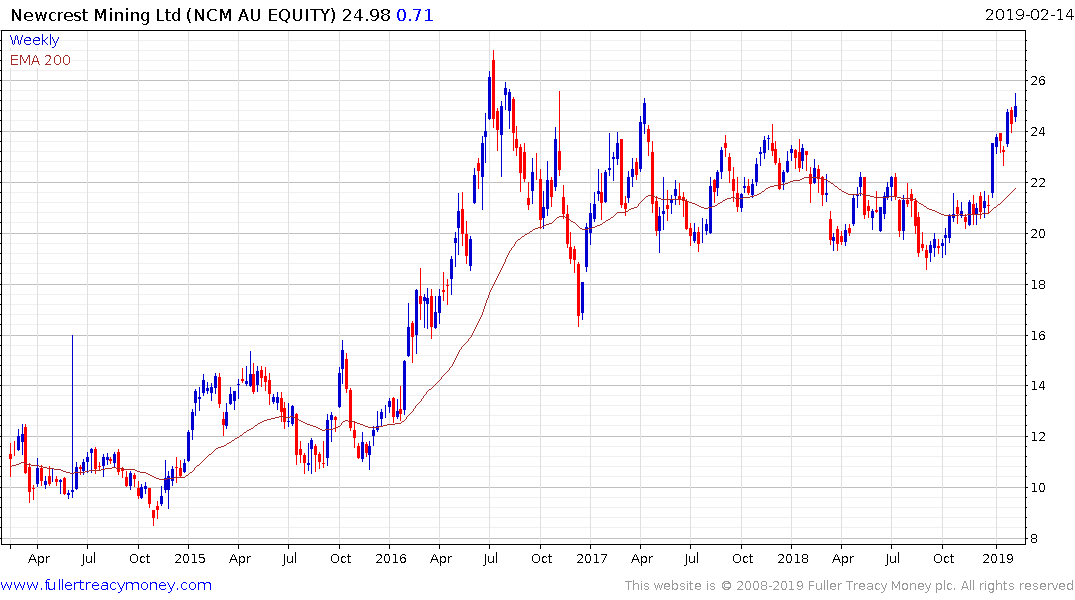Image resolution: width=1075 pixels, height=600 pixels.
Task: Click the 10 price axis label
Action: (1038, 488)
